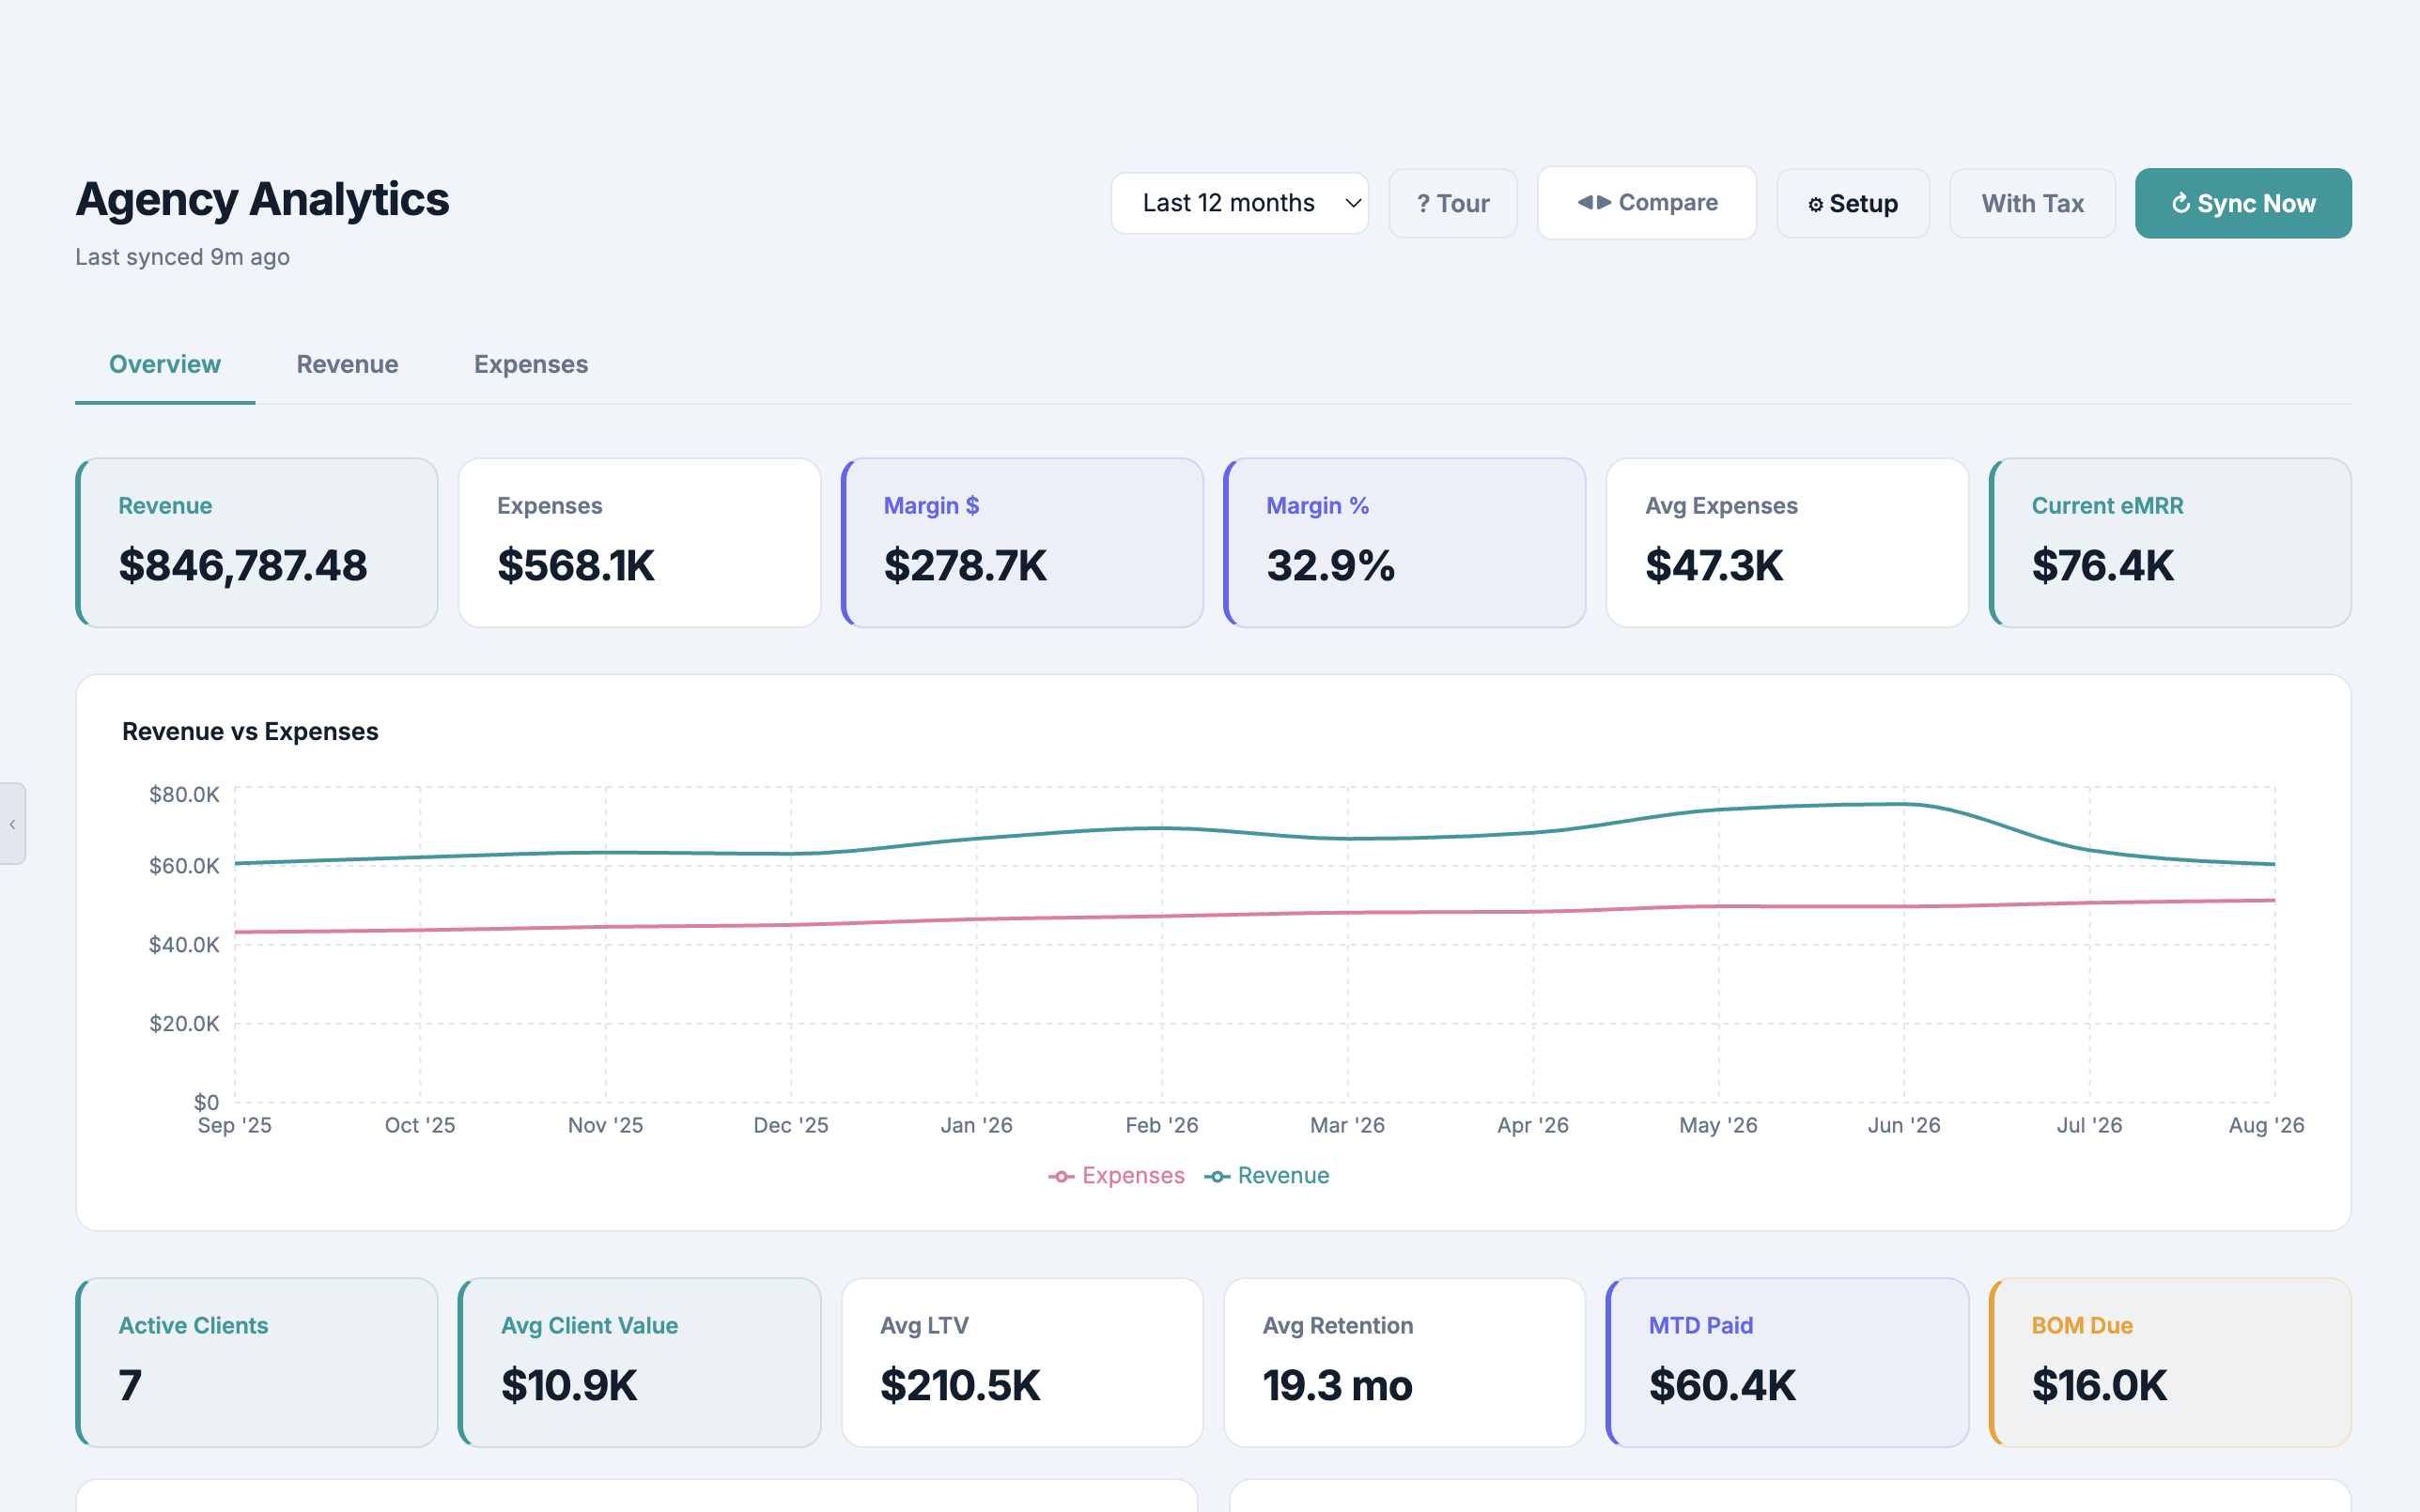The height and width of the screenshot is (1512, 2420).
Task: Switch to the Expenses tab
Action: (531, 365)
